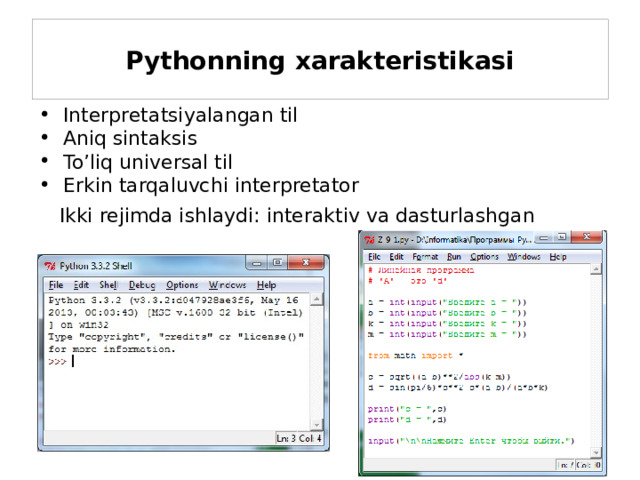The image size is (640, 480).
Task: Open File menu in Python Shell window
Action: 56,285
